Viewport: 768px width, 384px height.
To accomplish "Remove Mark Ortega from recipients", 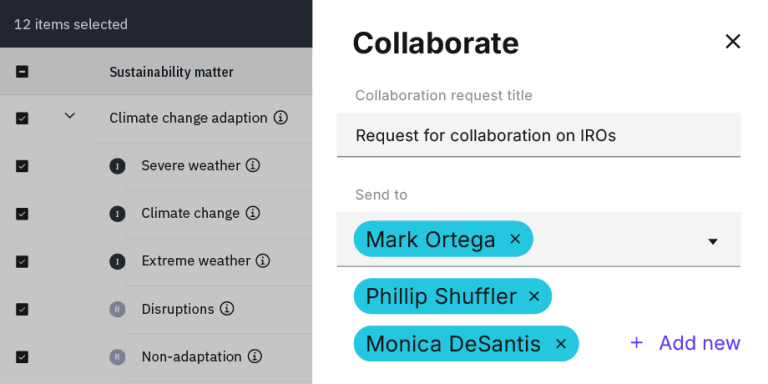I will point(515,239).
